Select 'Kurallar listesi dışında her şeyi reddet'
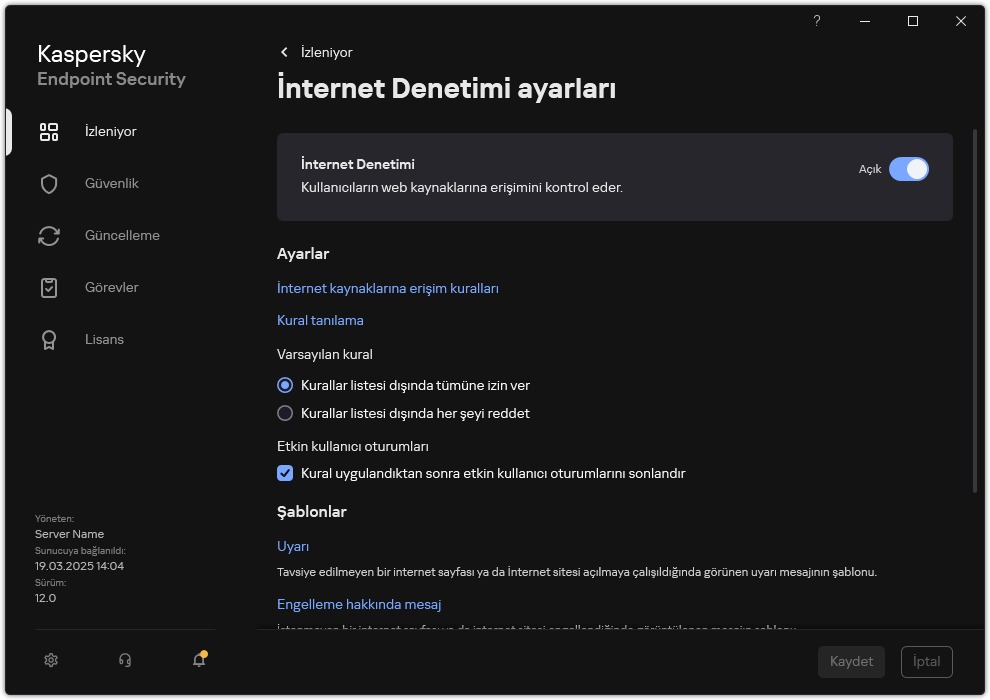 tap(285, 413)
